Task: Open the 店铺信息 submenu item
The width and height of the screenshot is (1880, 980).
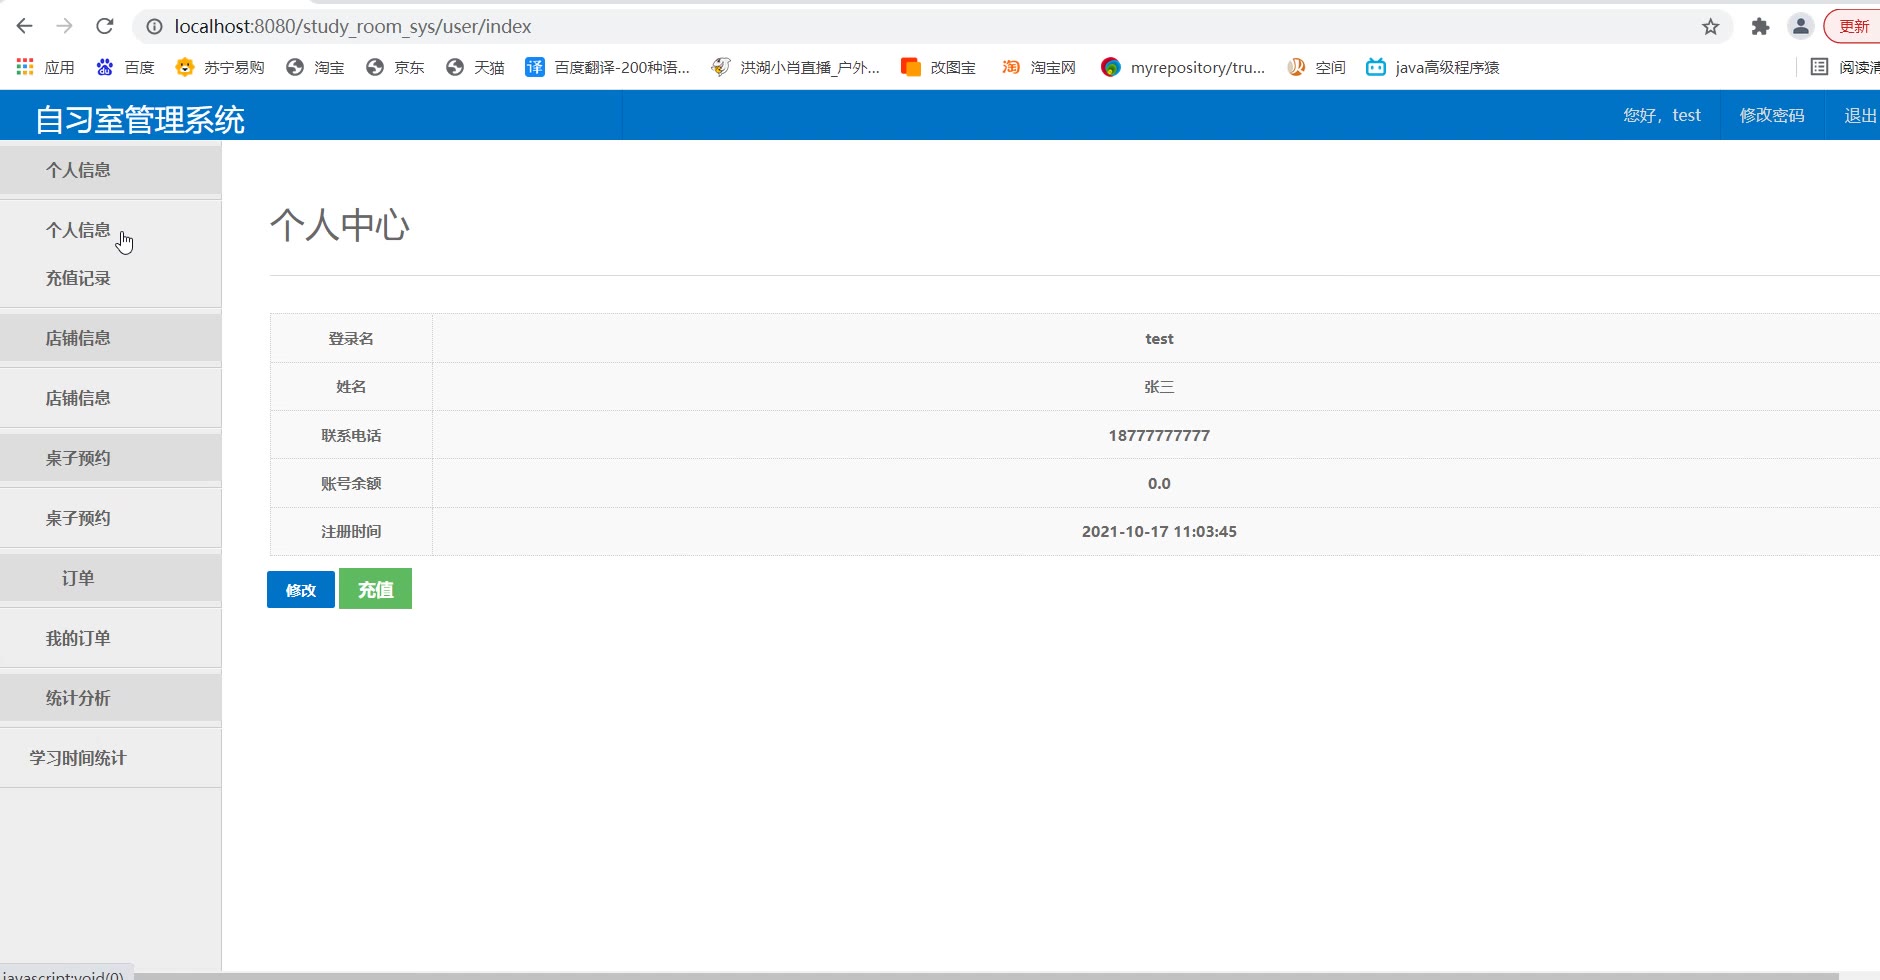Action: click(x=78, y=398)
